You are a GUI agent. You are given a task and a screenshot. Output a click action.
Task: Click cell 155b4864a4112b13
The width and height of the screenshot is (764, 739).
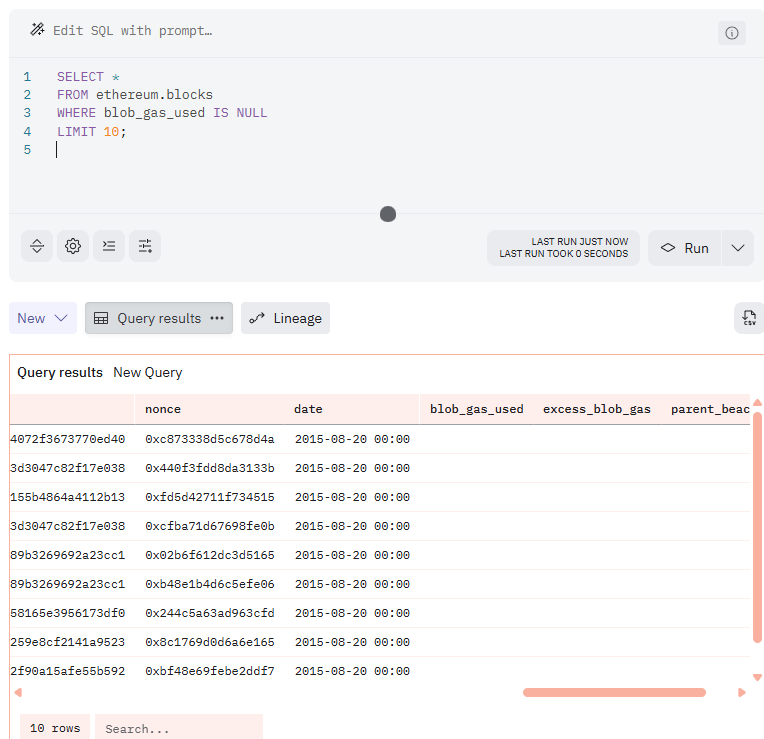click(68, 497)
